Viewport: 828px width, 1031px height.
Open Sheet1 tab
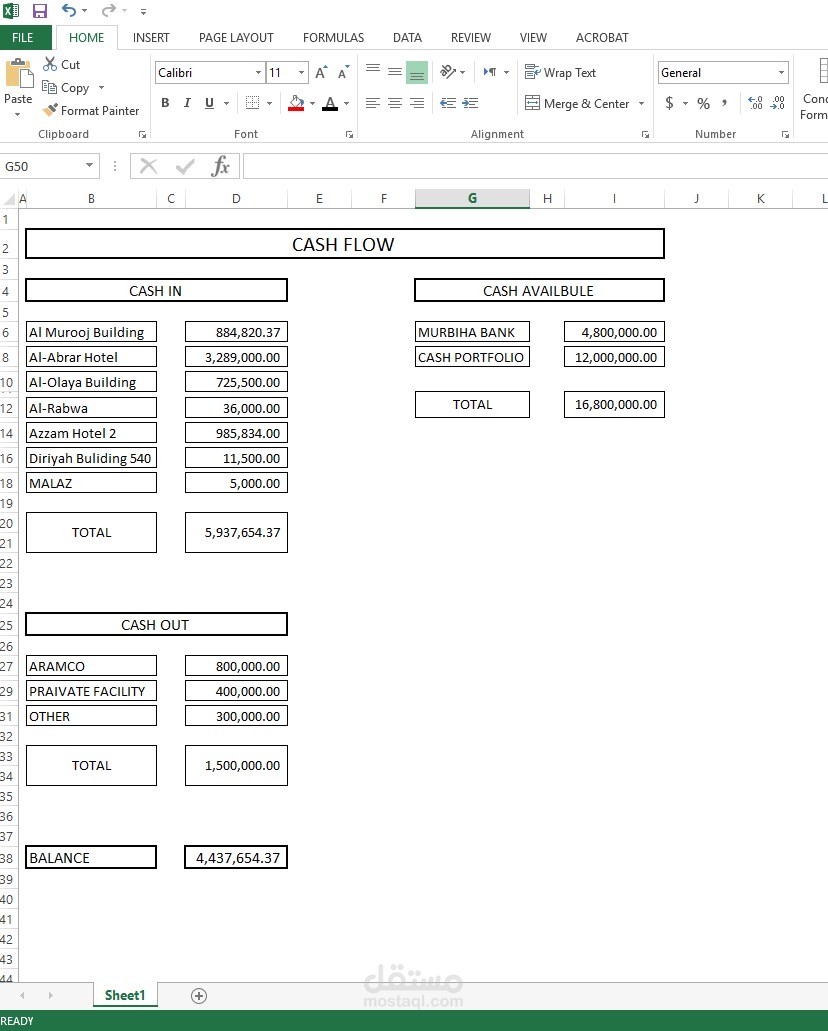point(125,995)
